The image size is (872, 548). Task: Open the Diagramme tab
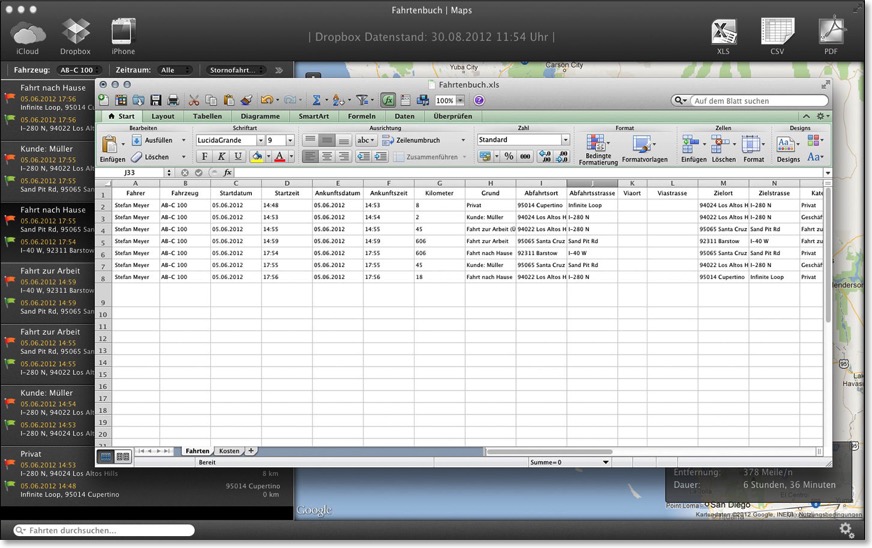[x=260, y=116]
